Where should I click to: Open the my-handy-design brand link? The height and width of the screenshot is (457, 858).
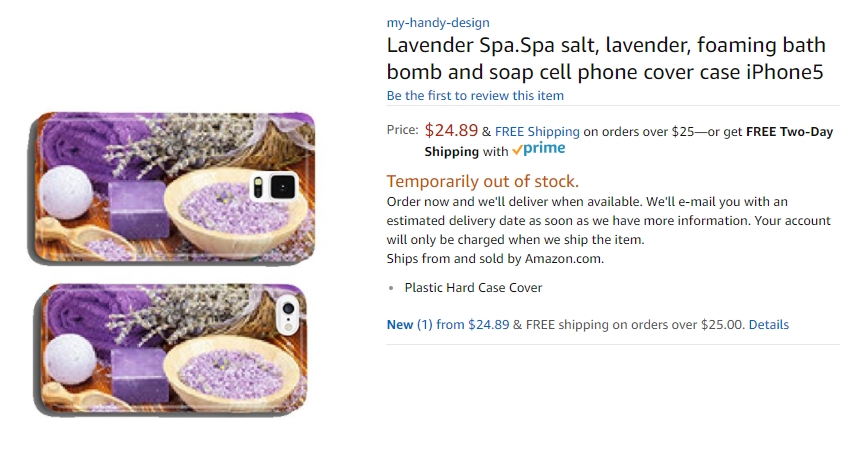438,23
